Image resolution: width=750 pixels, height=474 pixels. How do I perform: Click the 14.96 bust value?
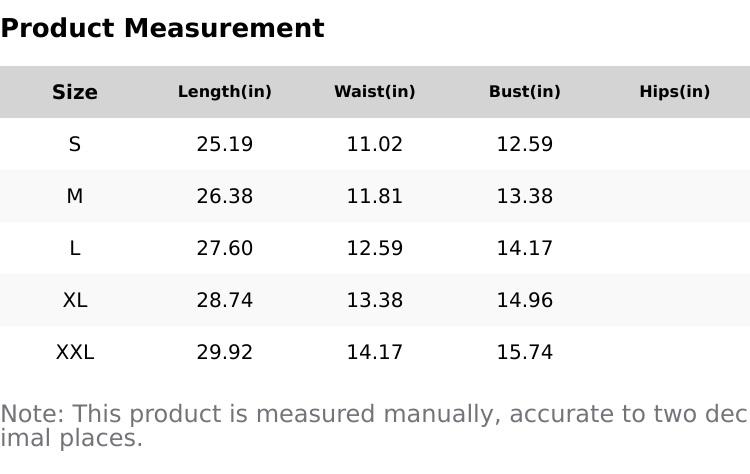[x=525, y=300]
